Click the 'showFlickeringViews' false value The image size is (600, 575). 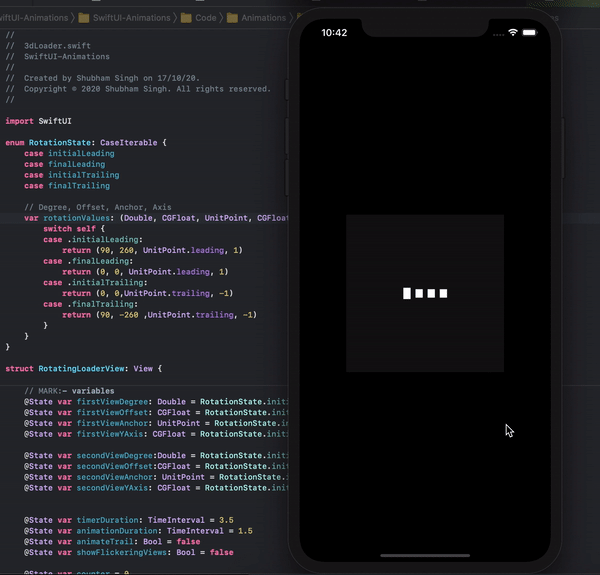(x=222, y=552)
